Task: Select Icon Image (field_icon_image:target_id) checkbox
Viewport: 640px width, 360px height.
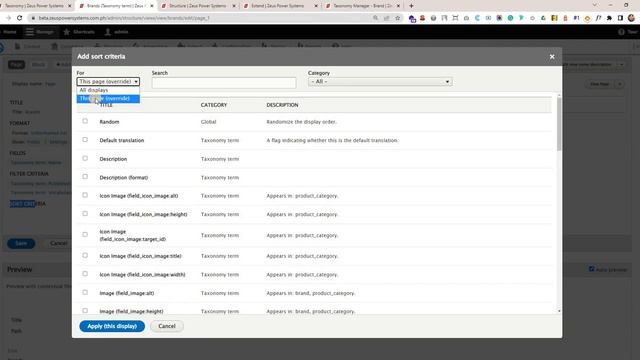Action: [85, 235]
